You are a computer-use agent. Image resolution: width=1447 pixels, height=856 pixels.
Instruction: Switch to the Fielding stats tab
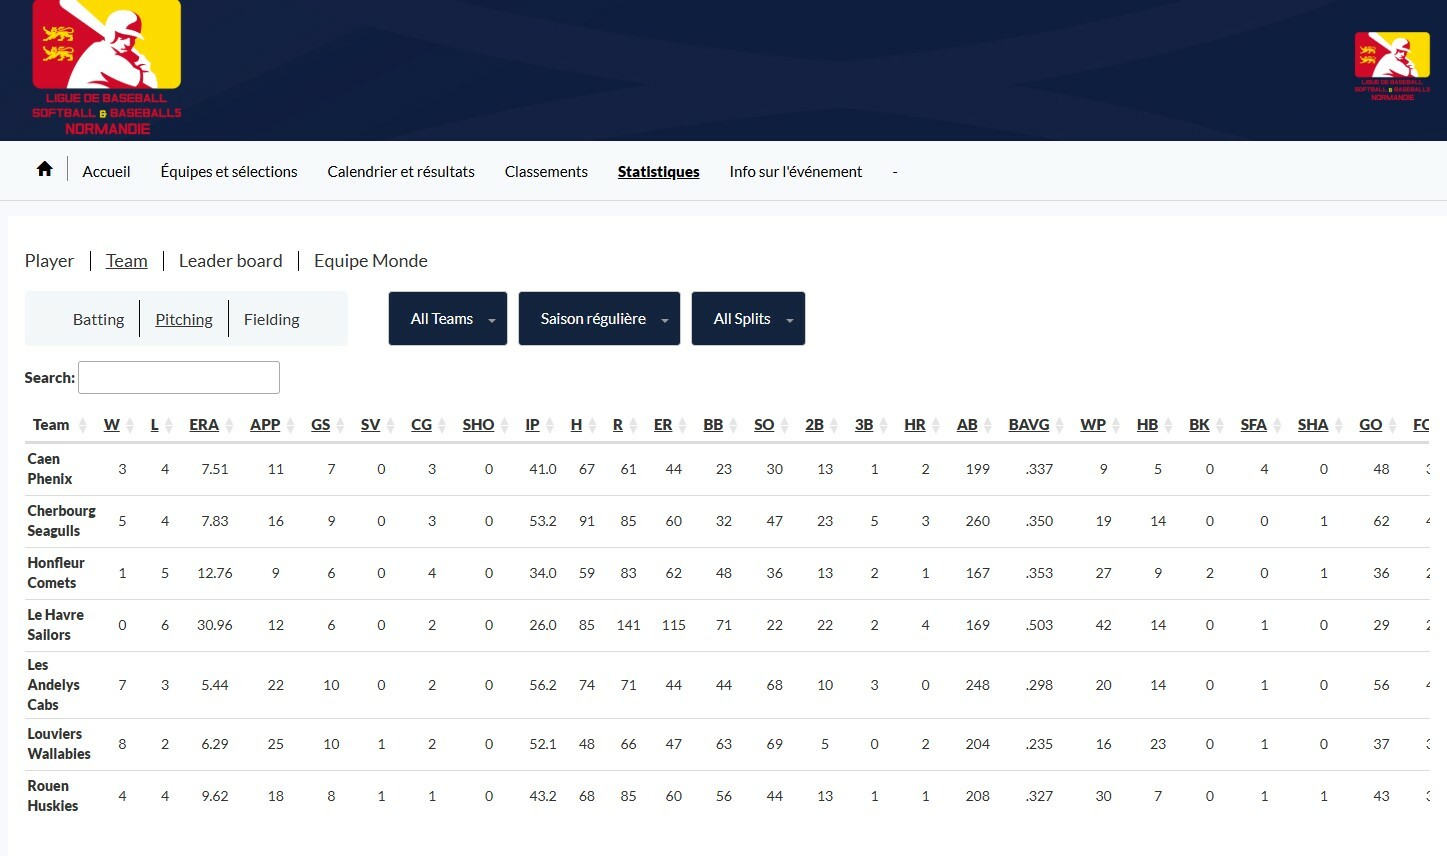(x=271, y=320)
